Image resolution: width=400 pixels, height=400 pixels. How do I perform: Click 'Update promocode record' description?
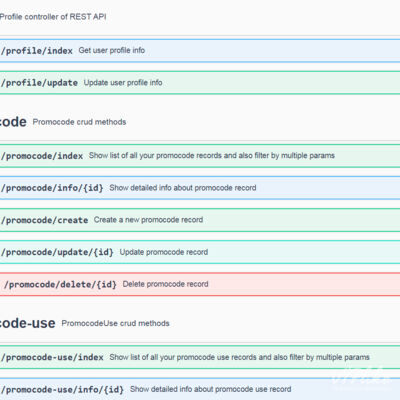[x=164, y=252]
